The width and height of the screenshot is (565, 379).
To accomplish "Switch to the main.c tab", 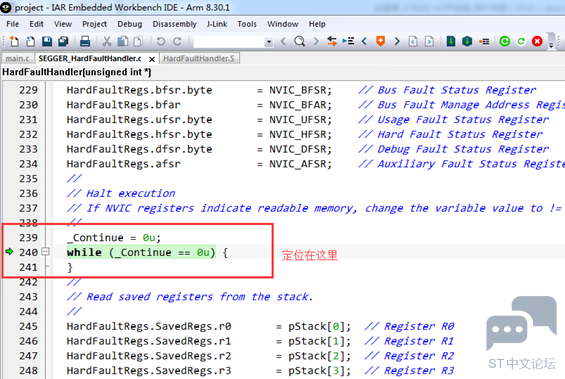I will click(x=18, y=58).
